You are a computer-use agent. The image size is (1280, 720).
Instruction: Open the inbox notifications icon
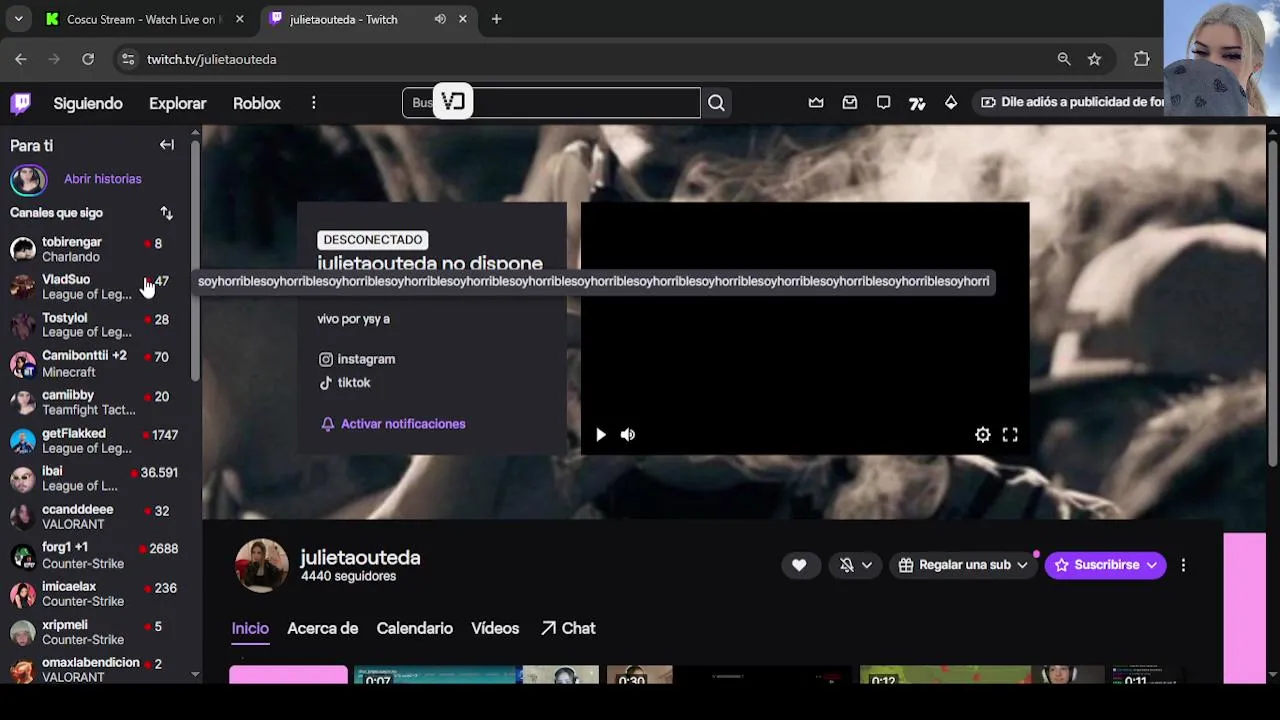(850, 102)
